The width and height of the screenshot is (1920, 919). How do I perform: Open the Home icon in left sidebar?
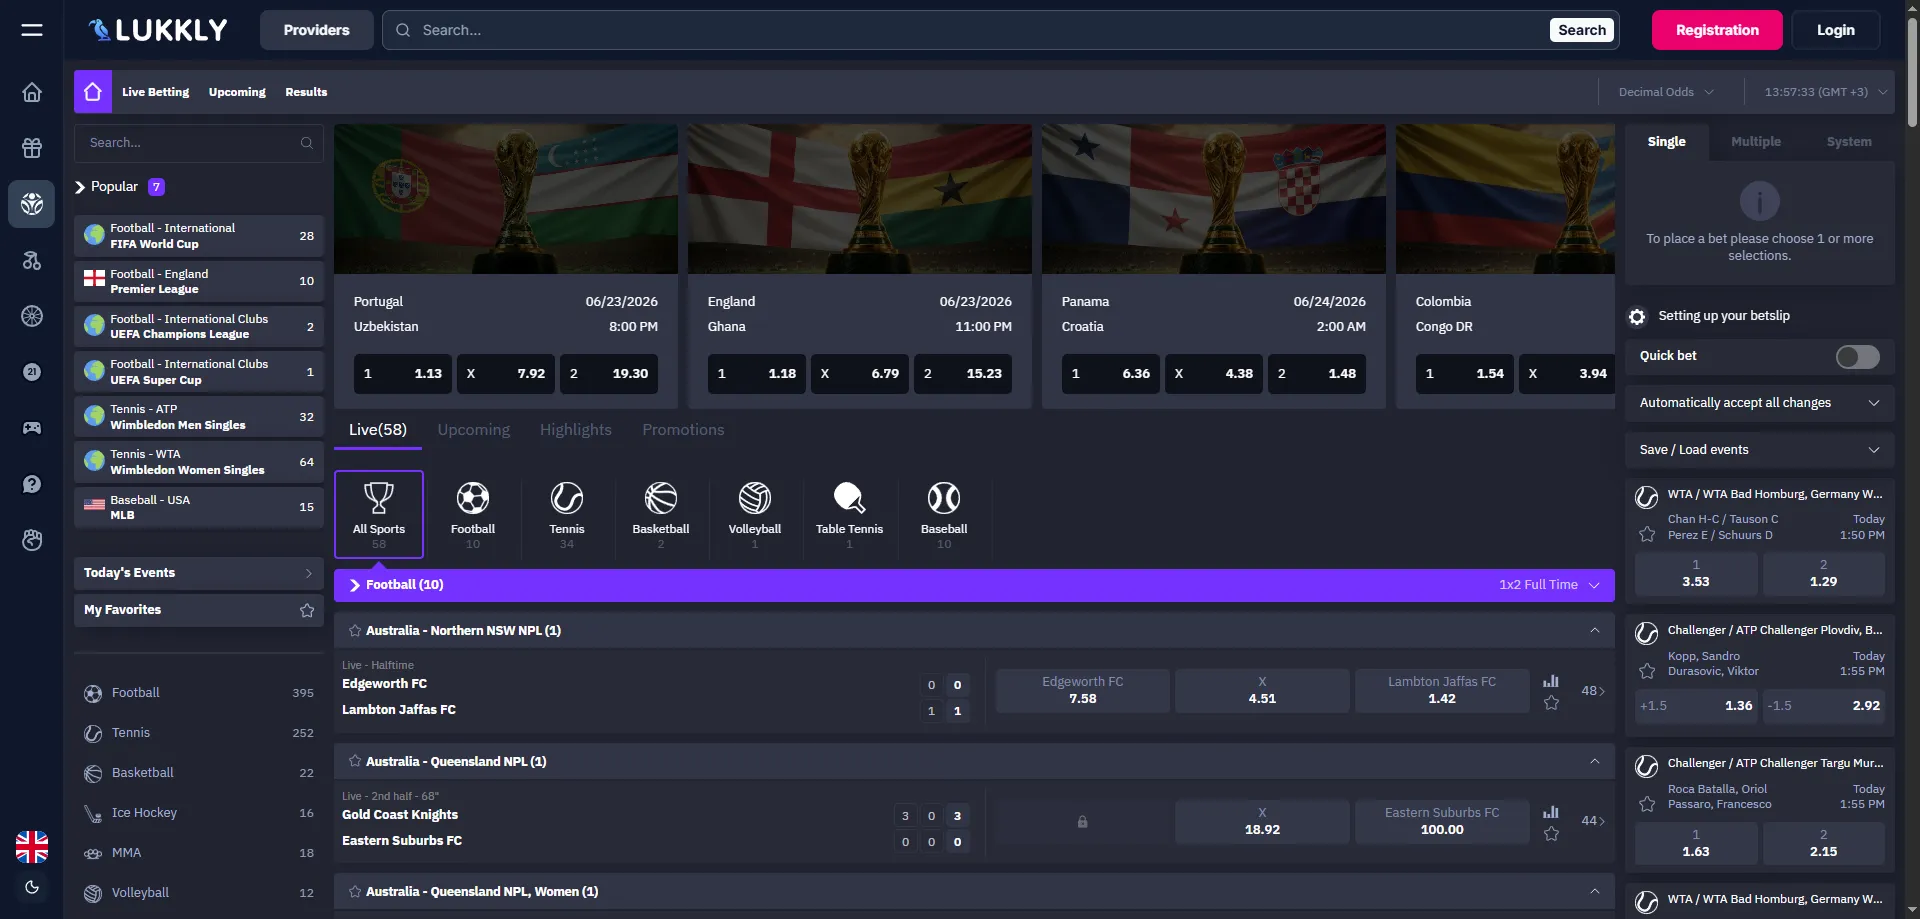pos(32,93)
